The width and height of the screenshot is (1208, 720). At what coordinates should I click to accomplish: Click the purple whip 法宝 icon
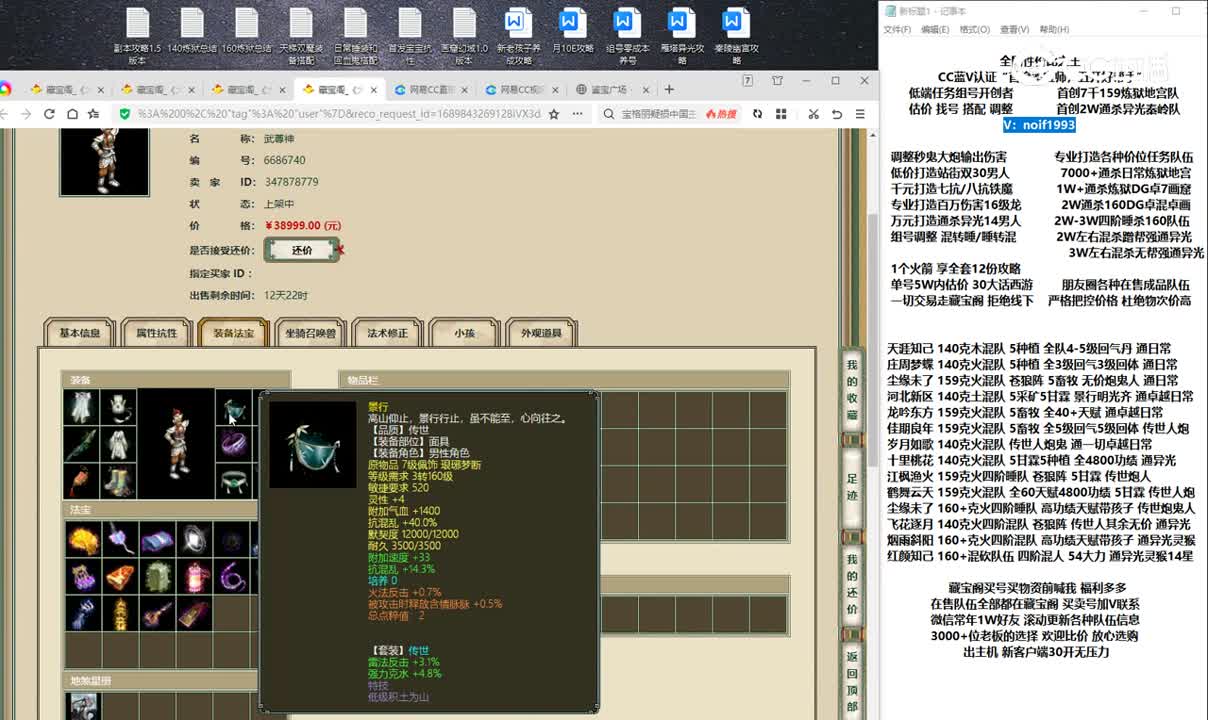pos(231,577)
